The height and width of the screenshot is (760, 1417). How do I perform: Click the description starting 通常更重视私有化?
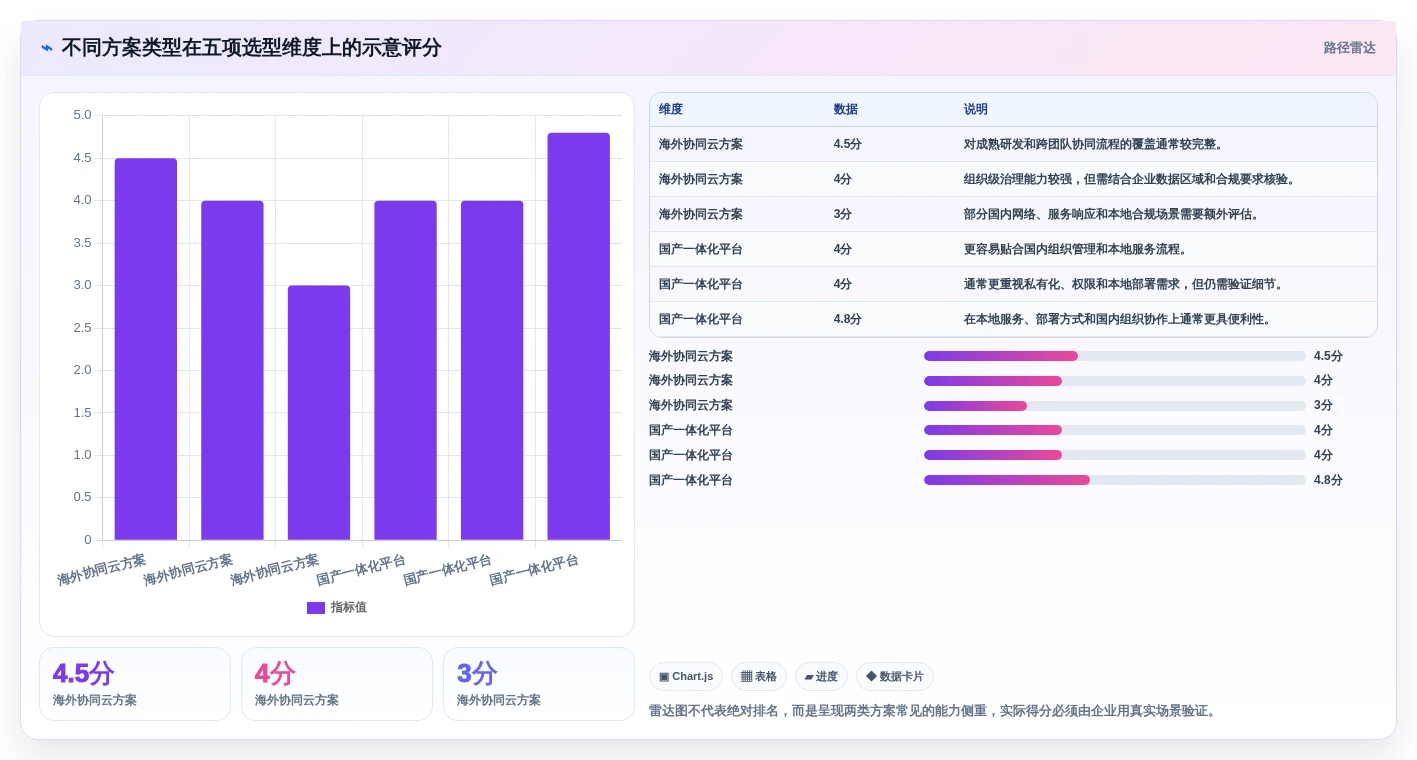(1126, 284)
